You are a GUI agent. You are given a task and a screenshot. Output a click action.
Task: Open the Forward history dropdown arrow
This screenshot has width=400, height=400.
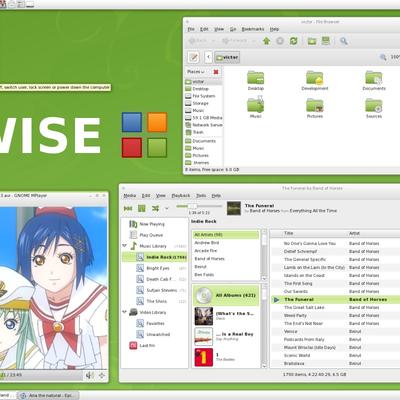(x=254, y=41)
